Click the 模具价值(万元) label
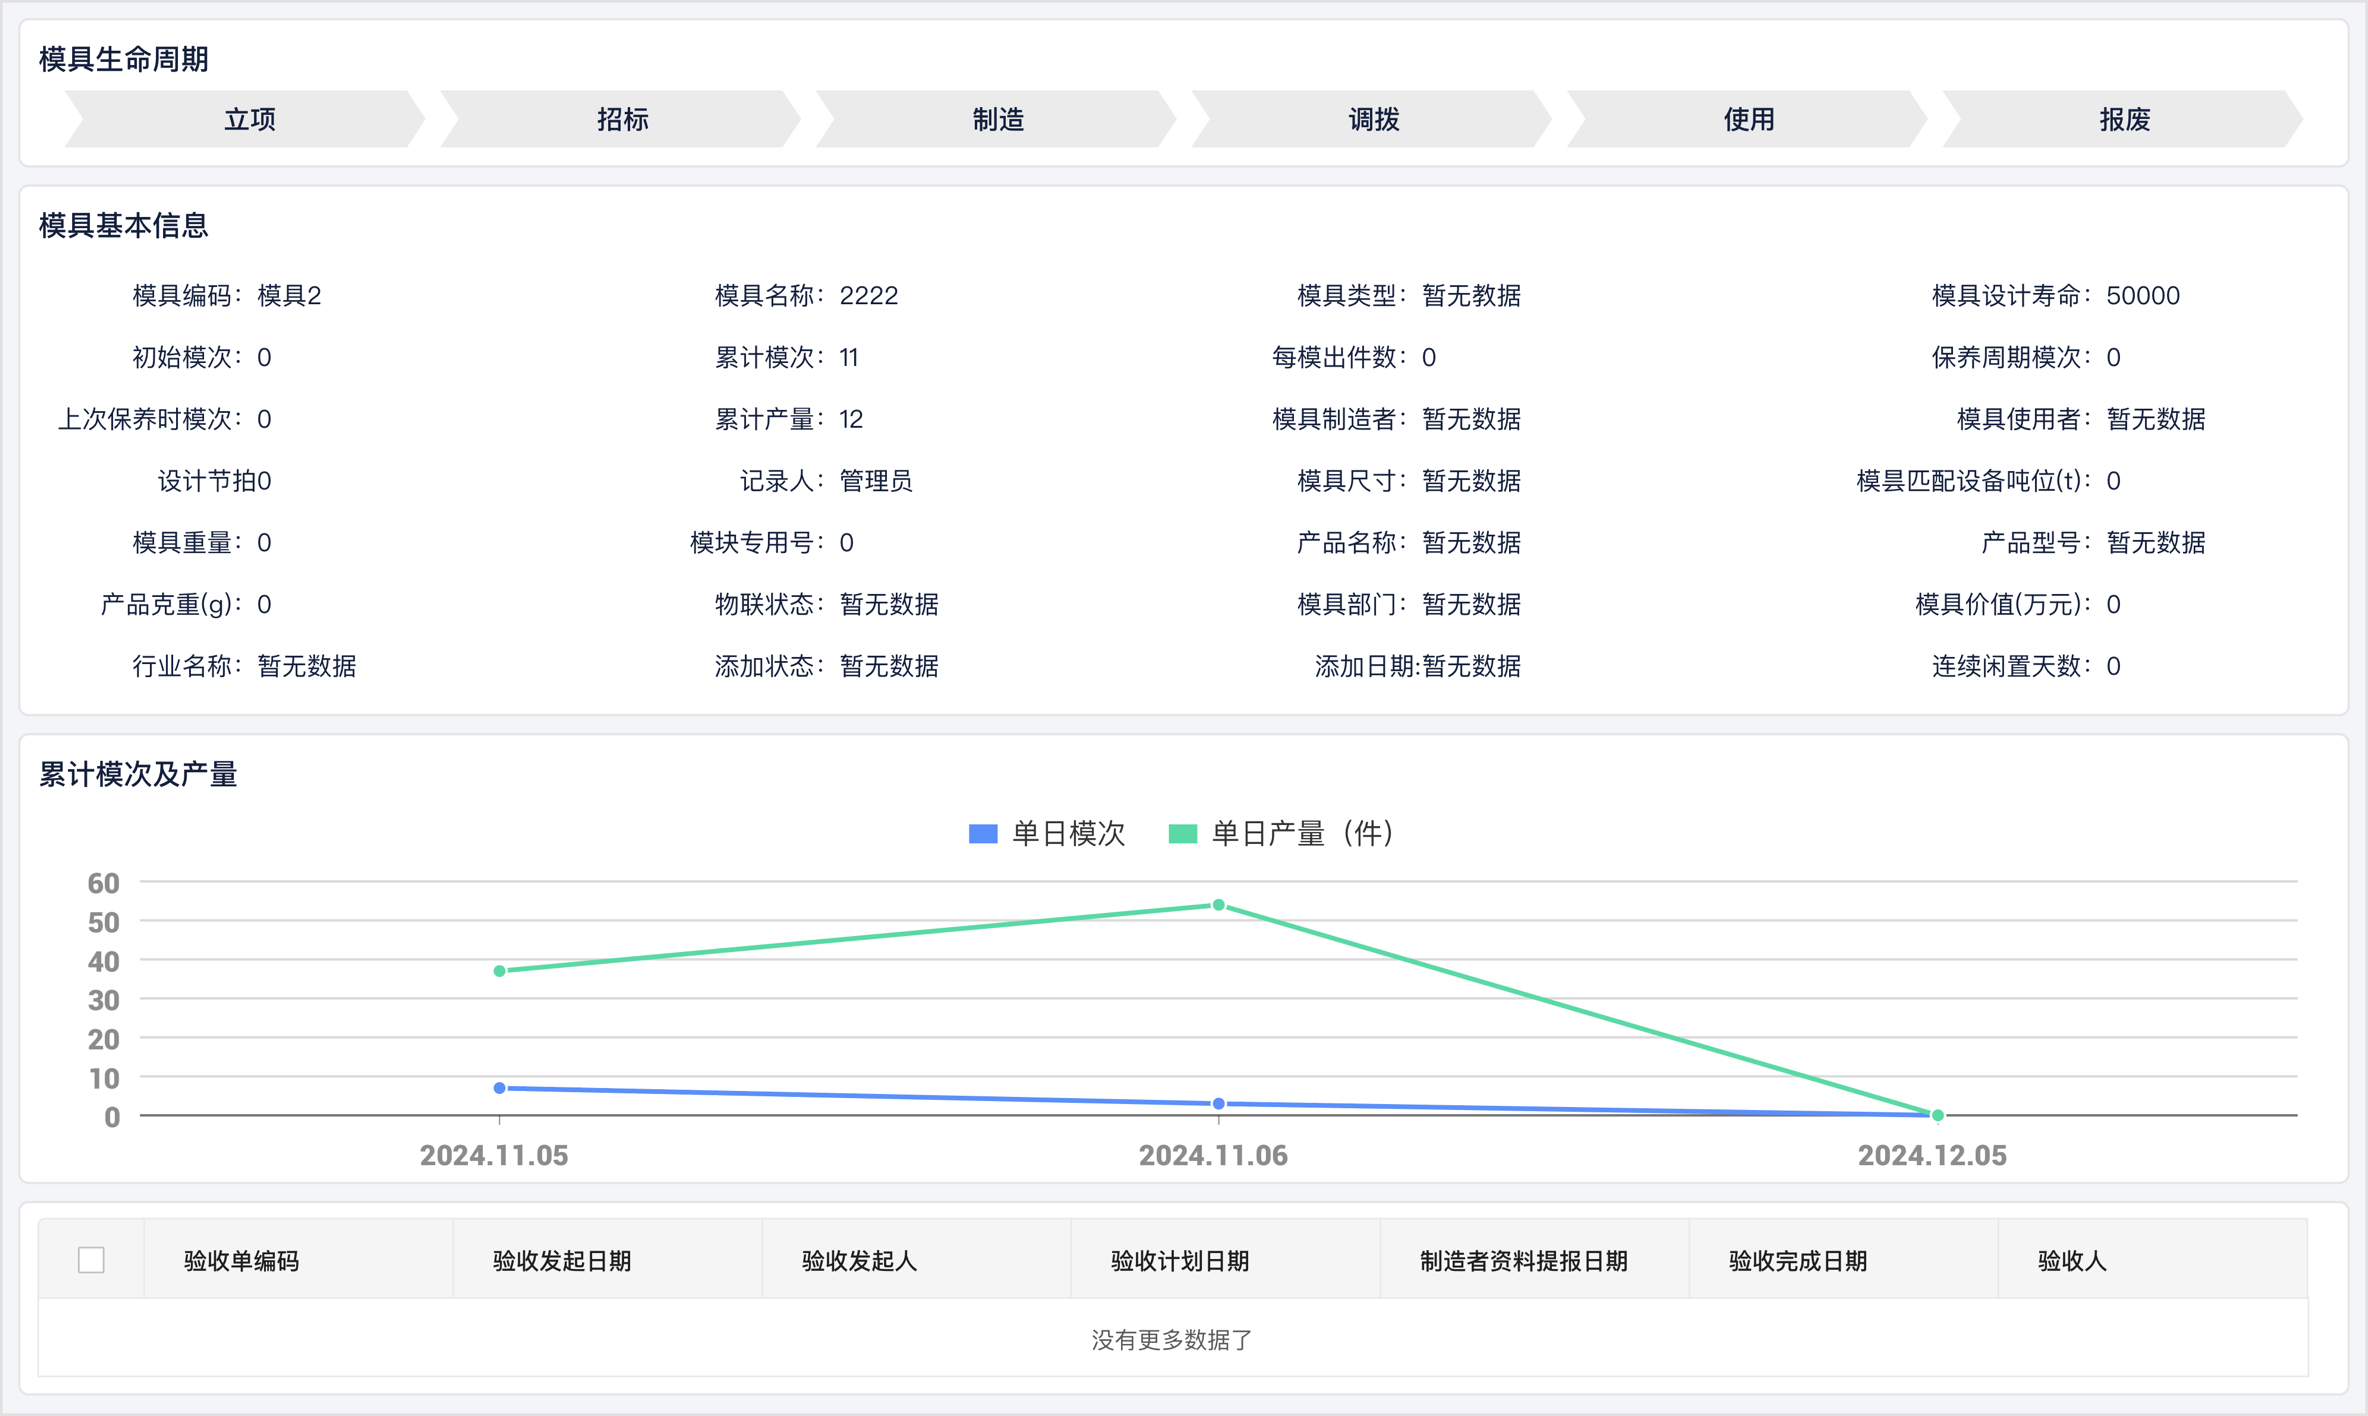The width and height of the screenshot is (2368, 1416). pyautogui.click(x=2004, y=605)
